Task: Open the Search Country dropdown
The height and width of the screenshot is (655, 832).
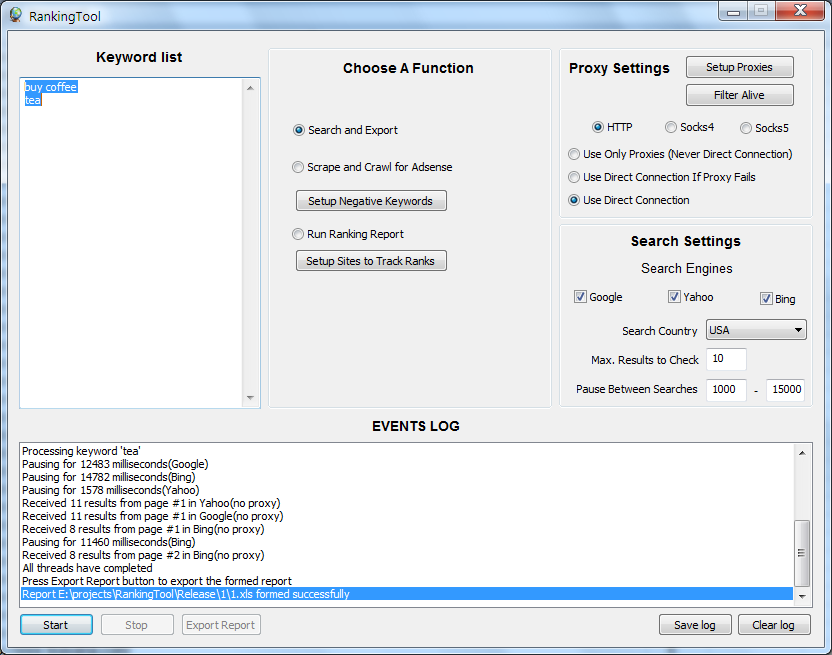Action: 756,330
